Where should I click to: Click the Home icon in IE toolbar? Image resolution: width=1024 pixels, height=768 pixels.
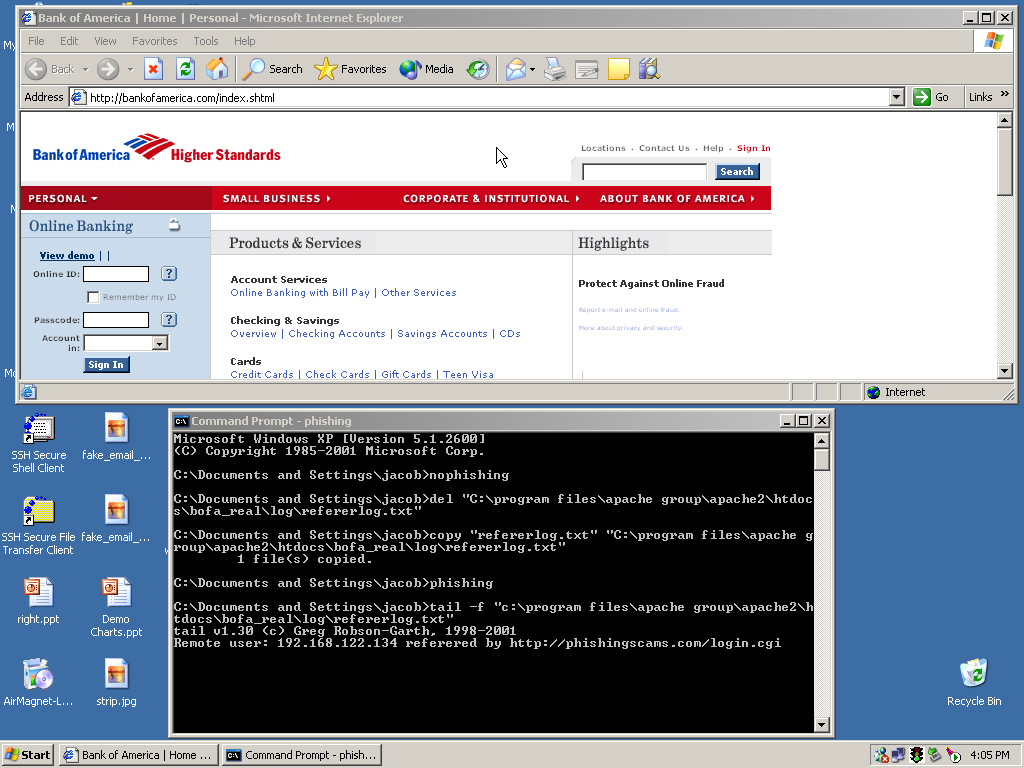tap(216, 69)
